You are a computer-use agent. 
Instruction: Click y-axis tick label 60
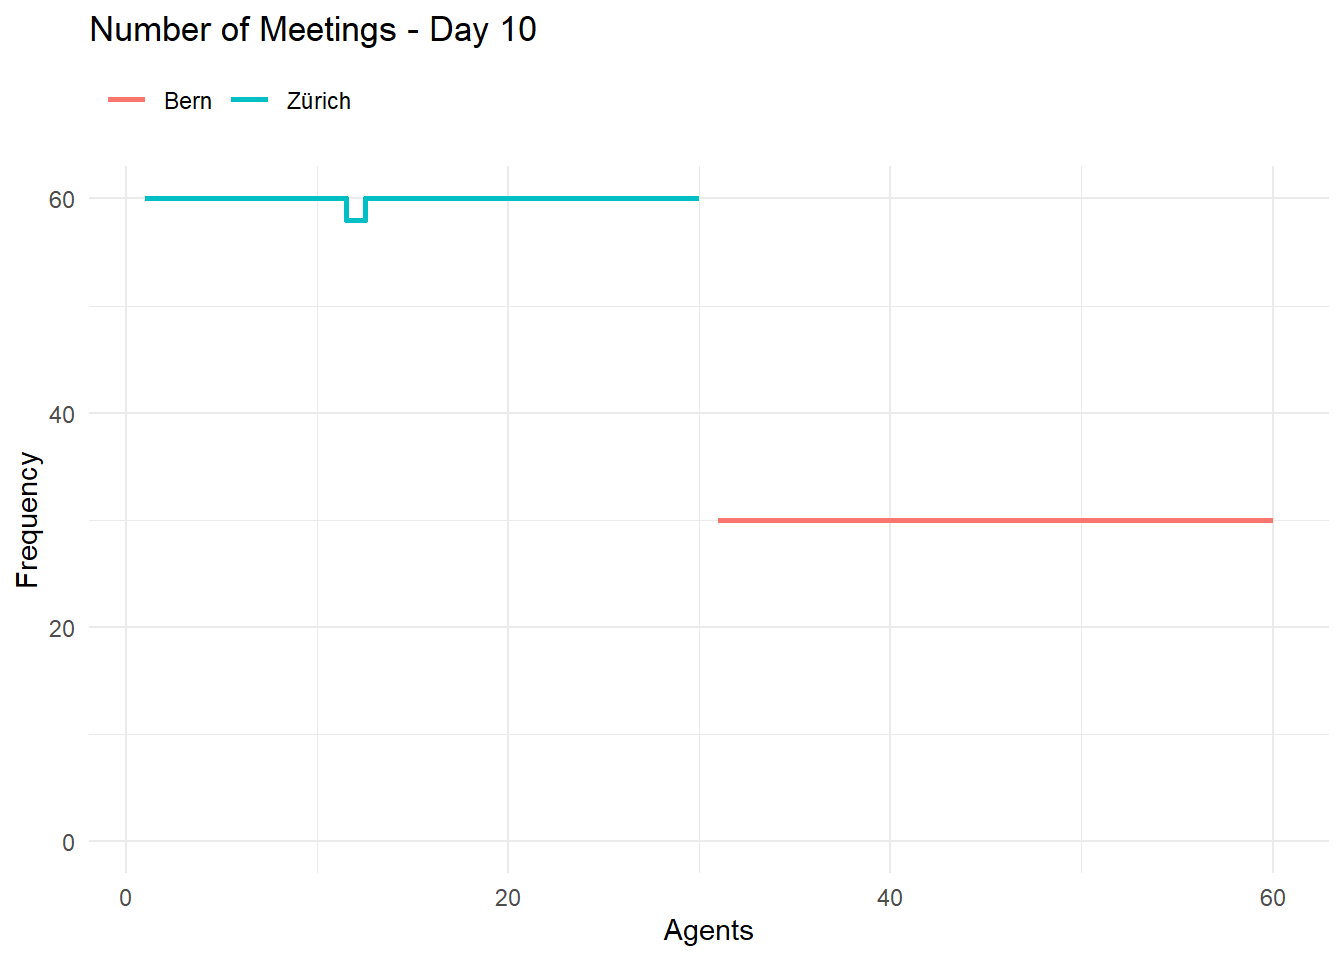pyautogui.click(x=62, y=199)
